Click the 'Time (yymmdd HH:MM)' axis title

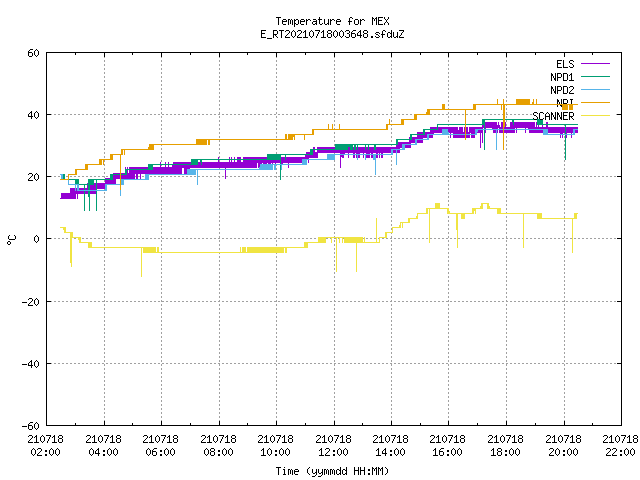(332, 471)
